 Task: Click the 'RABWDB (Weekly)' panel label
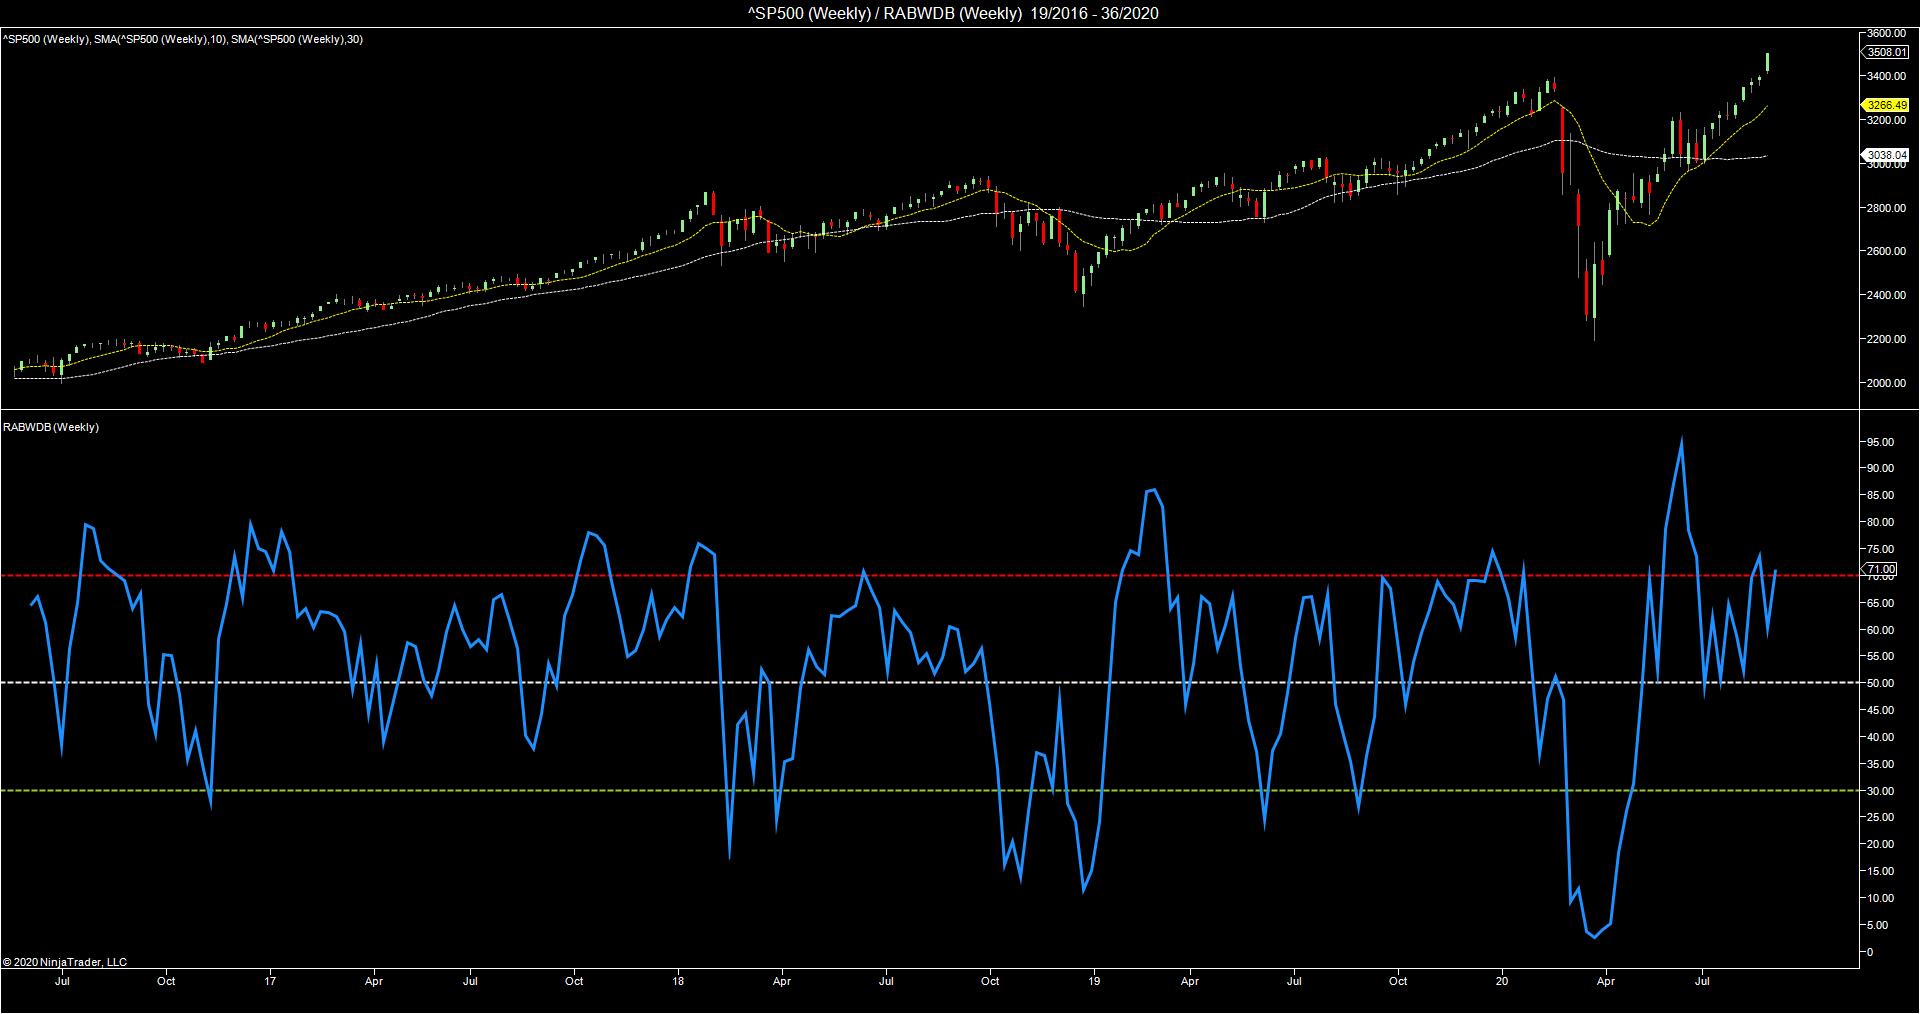tap(51, 427)
